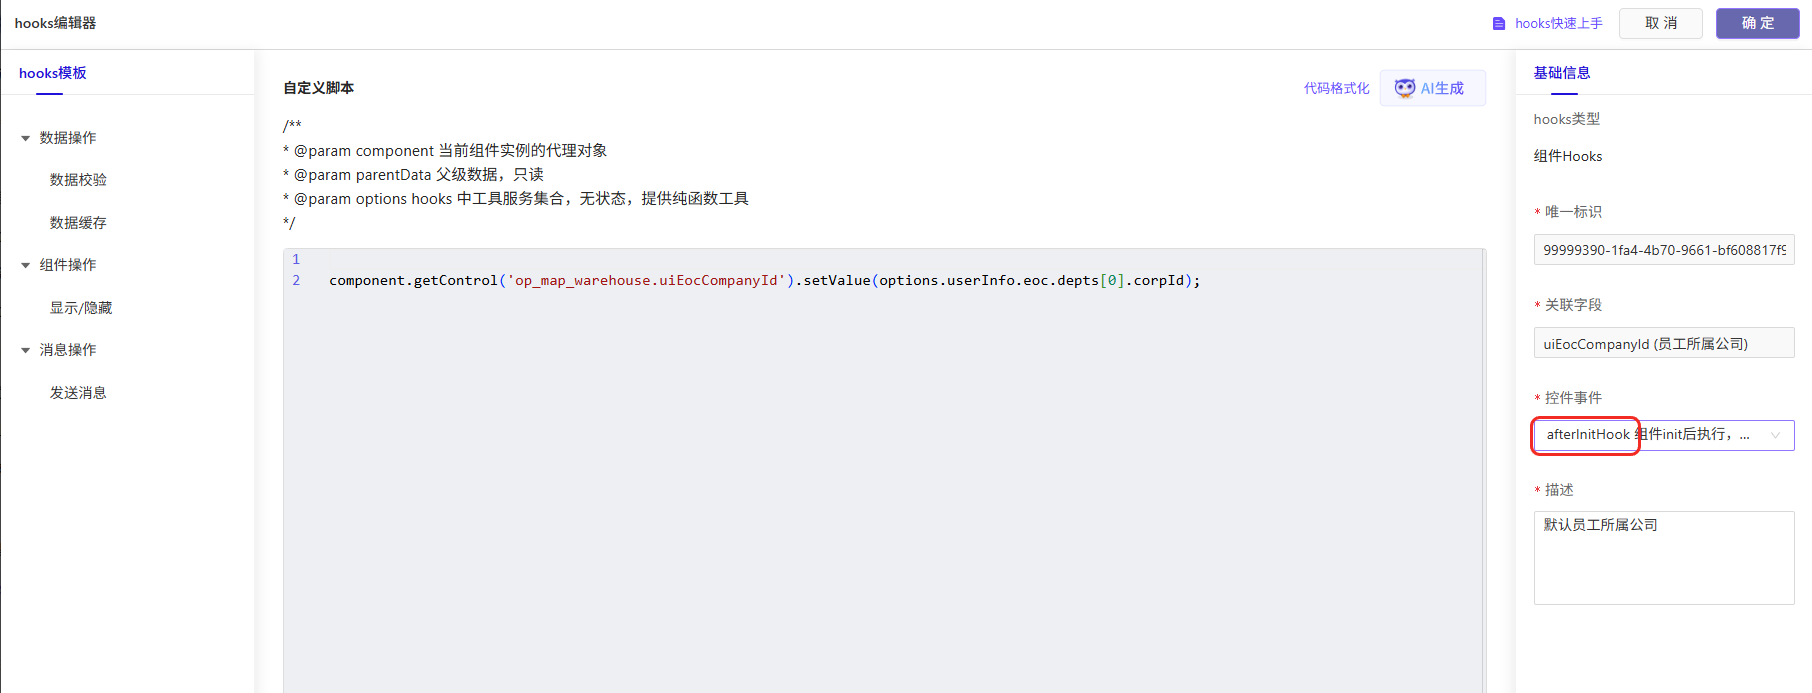This screenshot has height=693, width=1812.
Task: Open the hooks快速上手 link
Action: click(x=1558, y=24)
